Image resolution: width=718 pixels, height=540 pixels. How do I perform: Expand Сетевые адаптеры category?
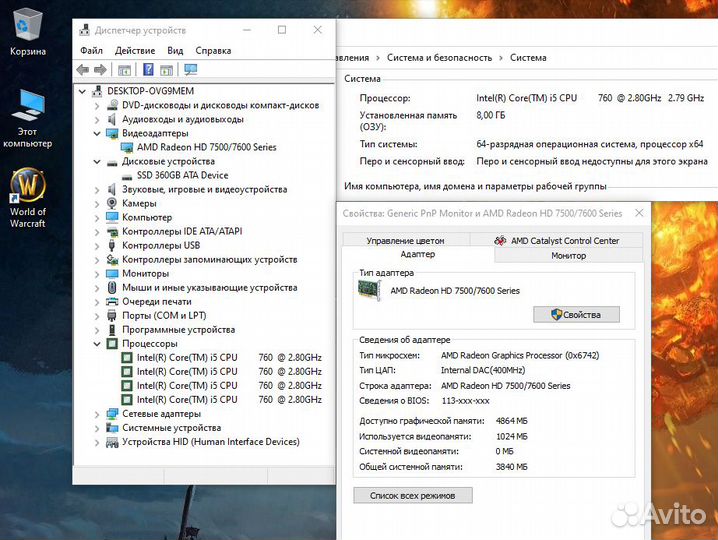97,415
